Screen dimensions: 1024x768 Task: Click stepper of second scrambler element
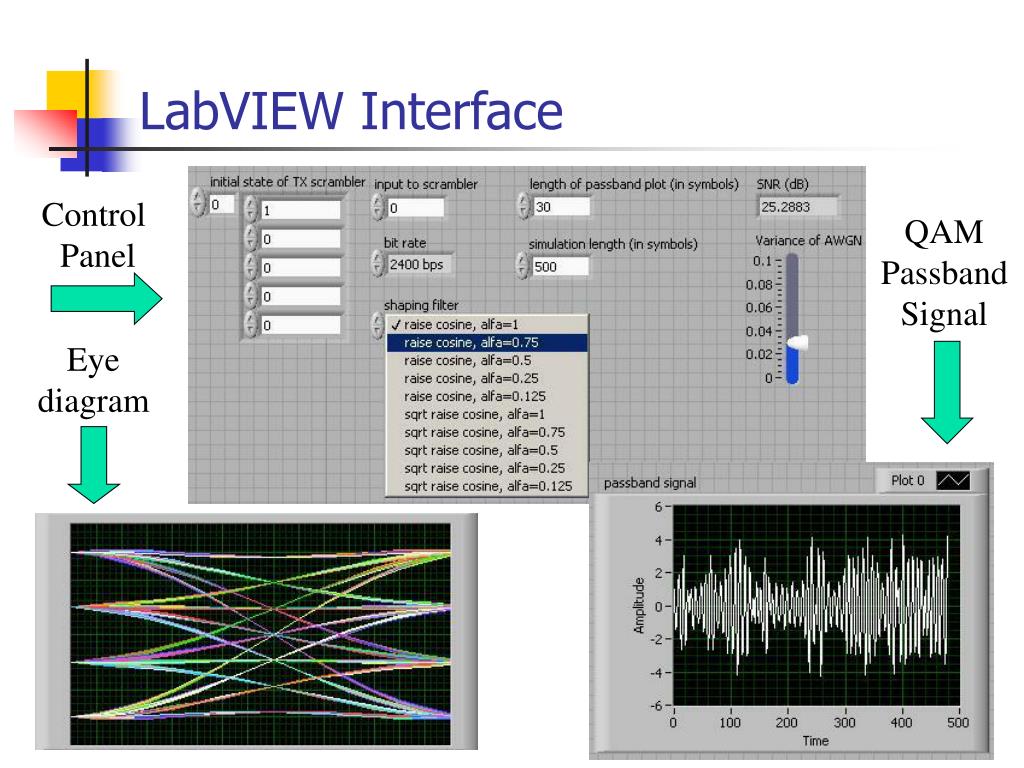pos(251,239)
